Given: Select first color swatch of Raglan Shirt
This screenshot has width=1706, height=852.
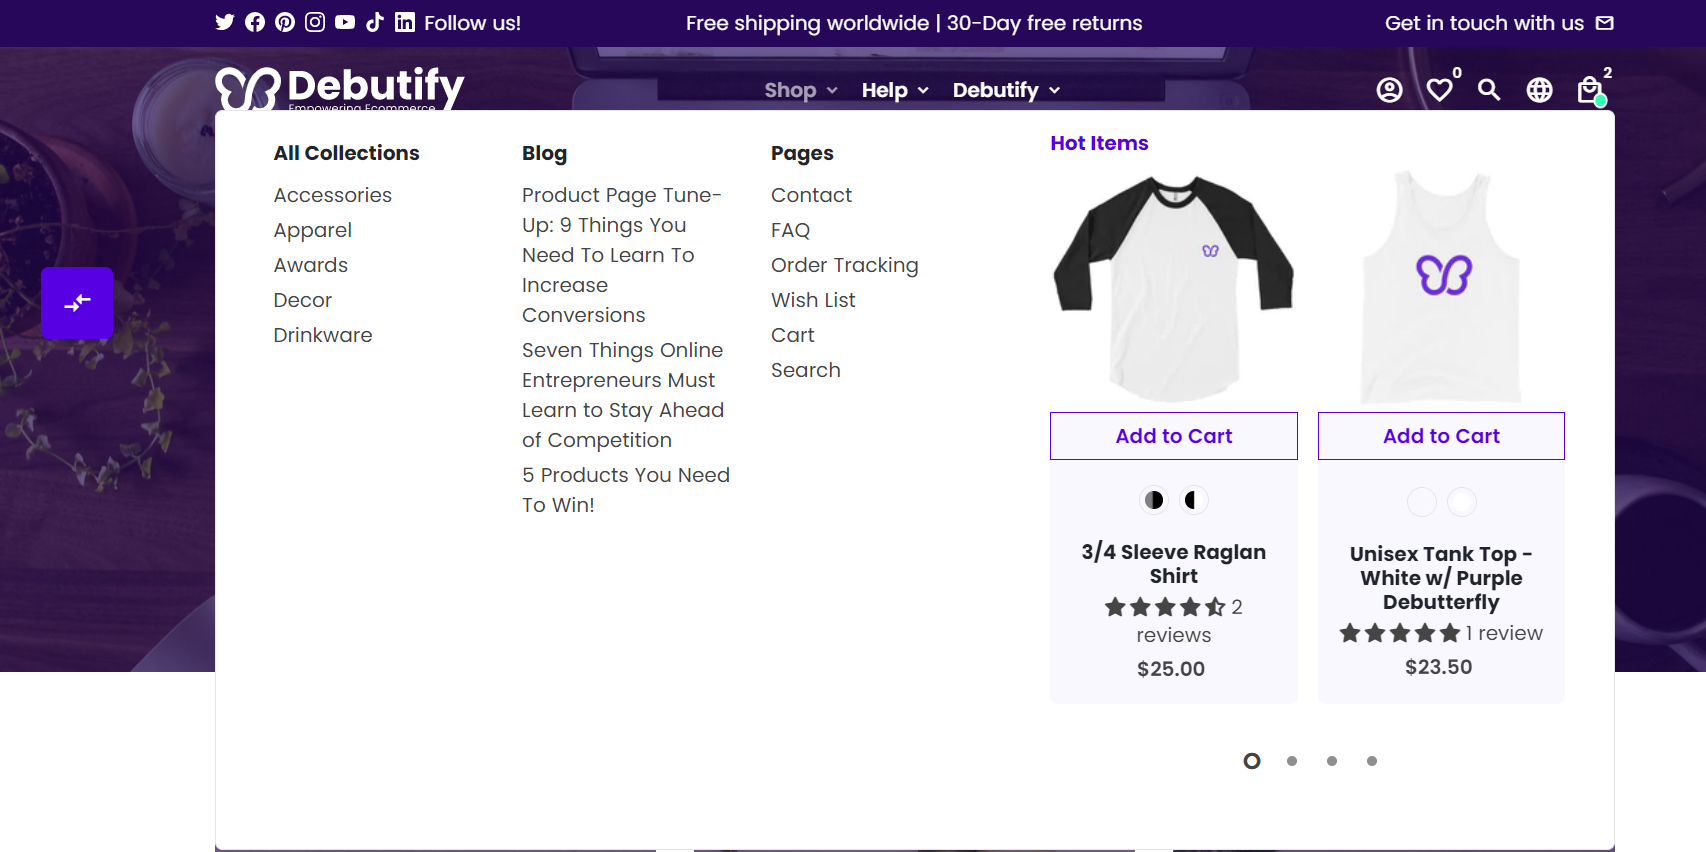Looking at the screenshot, I should [1154, 500].
